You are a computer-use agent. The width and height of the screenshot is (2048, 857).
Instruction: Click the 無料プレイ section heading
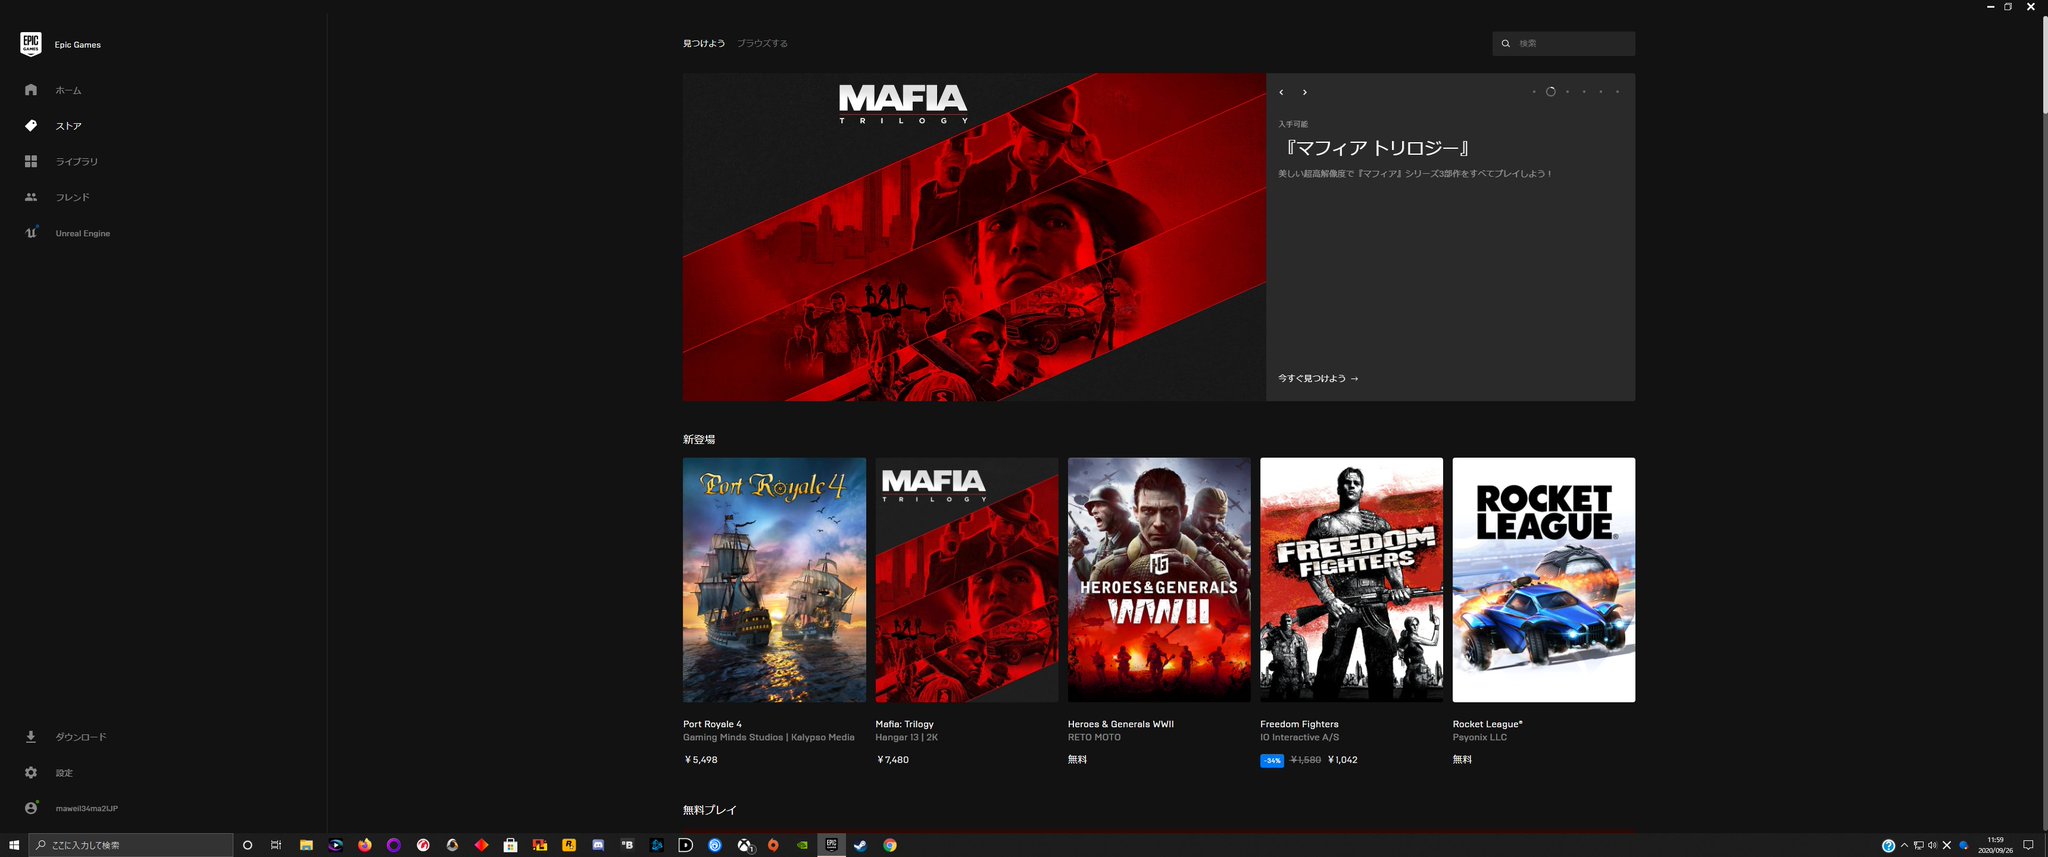[710, 810]
